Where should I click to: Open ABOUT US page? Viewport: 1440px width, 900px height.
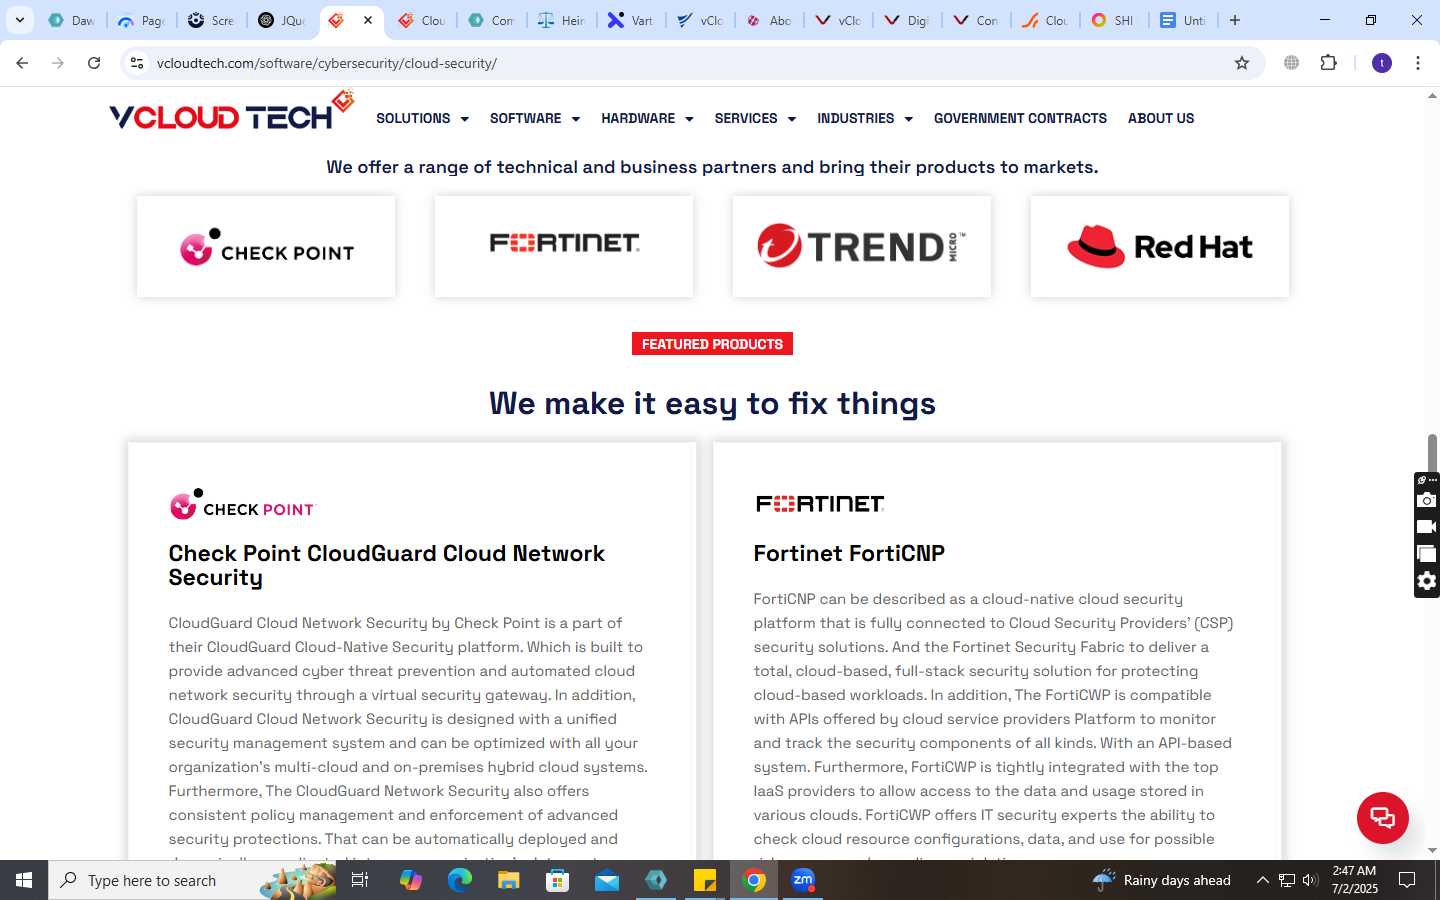pyautogui.click(x=1161, y=118)
